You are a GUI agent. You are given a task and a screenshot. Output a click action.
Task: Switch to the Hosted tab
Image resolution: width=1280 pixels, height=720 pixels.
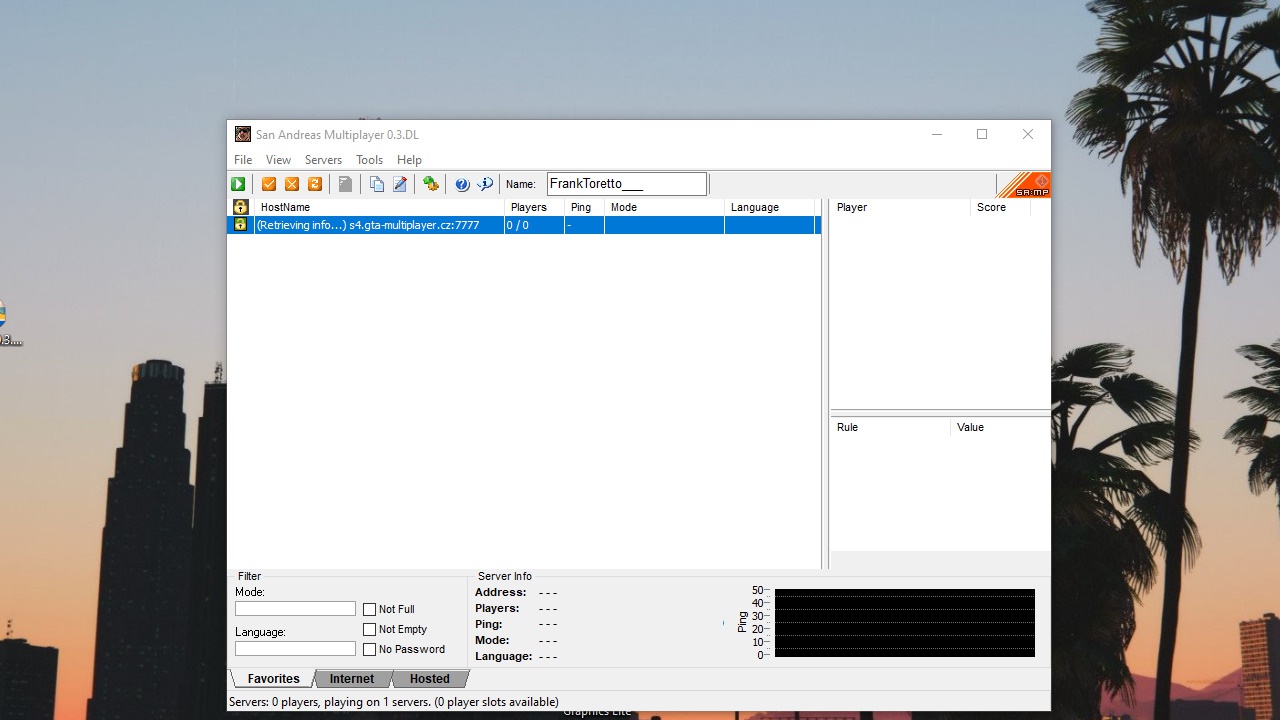[429, 679]
